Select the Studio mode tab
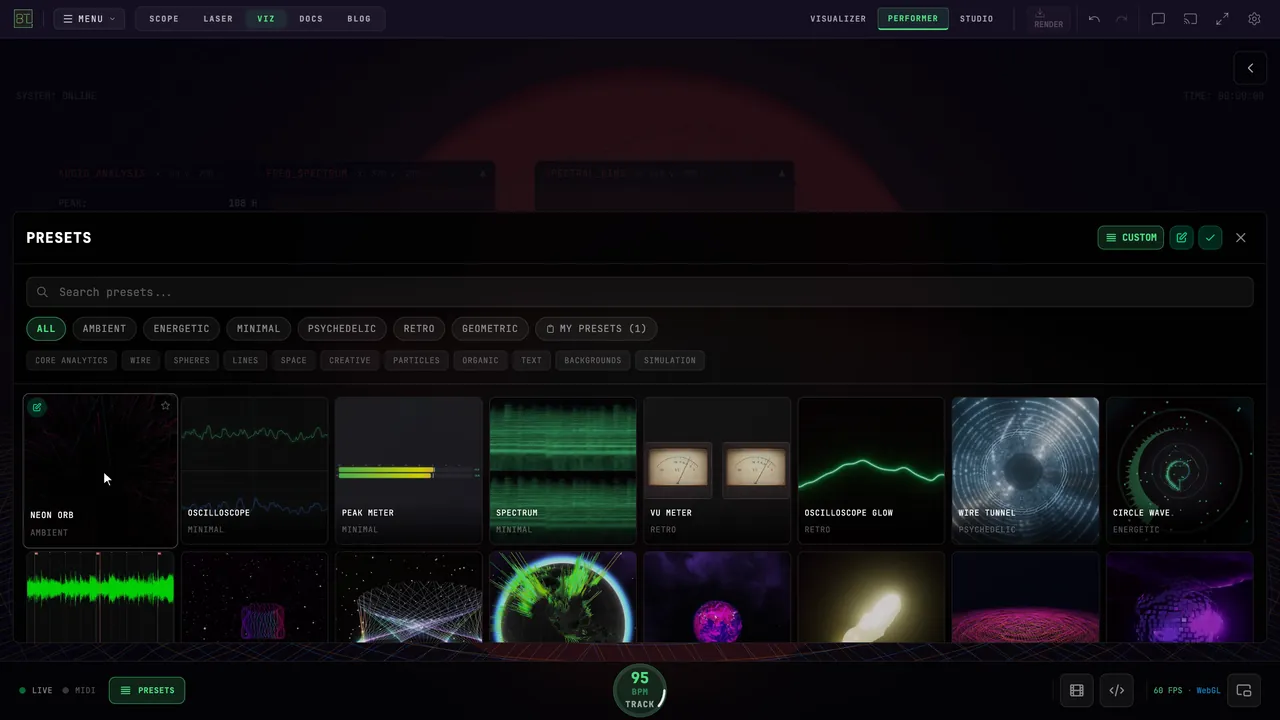Screen dimensions: 1280x720 point(976,19)
